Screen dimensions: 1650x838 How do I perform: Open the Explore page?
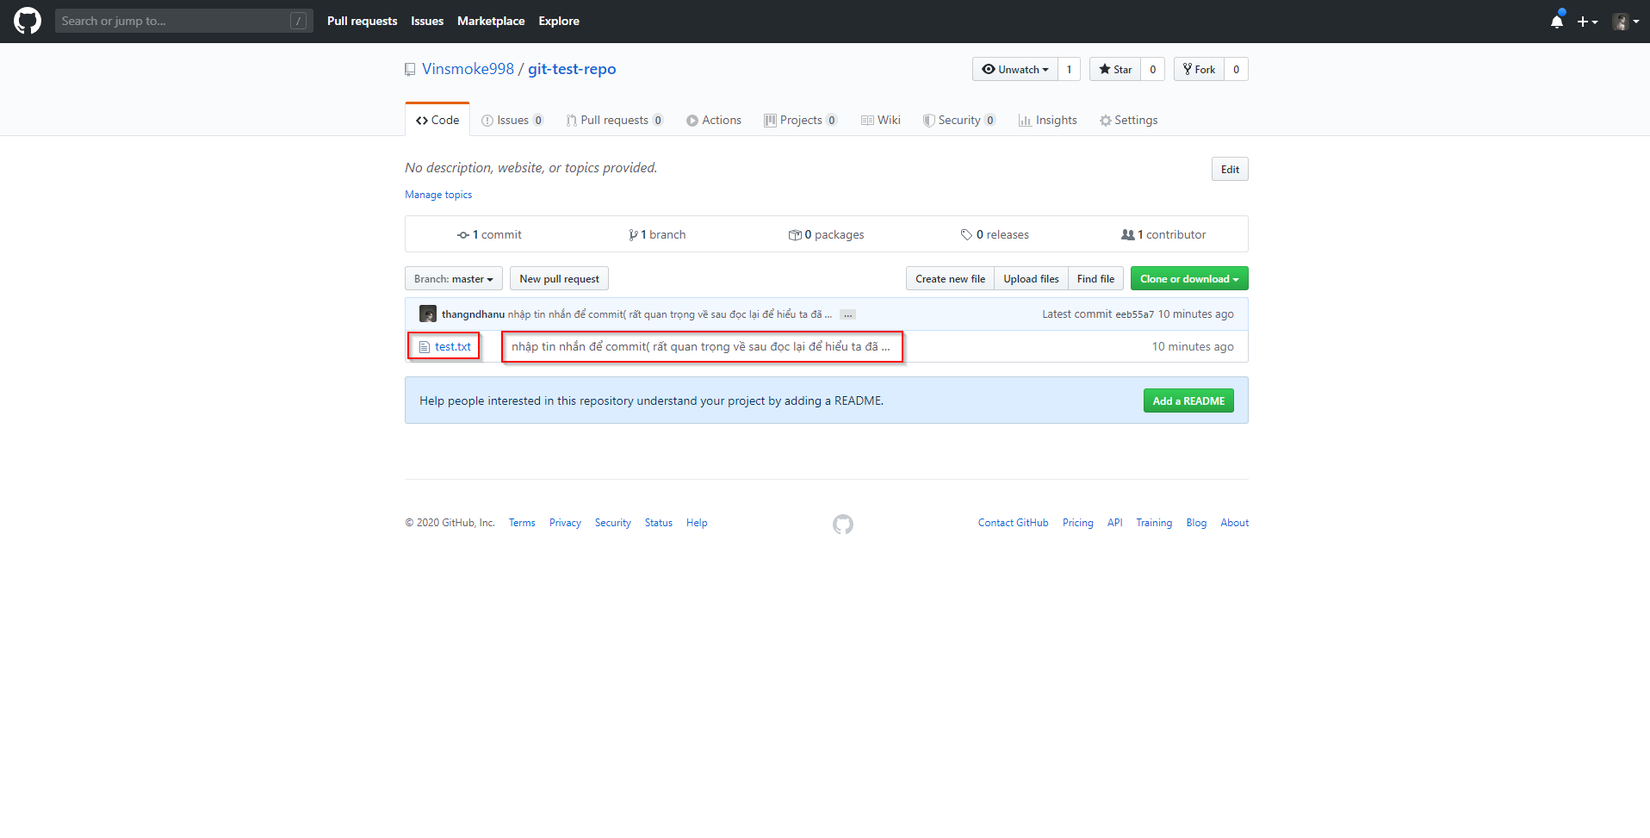point(559,21)
